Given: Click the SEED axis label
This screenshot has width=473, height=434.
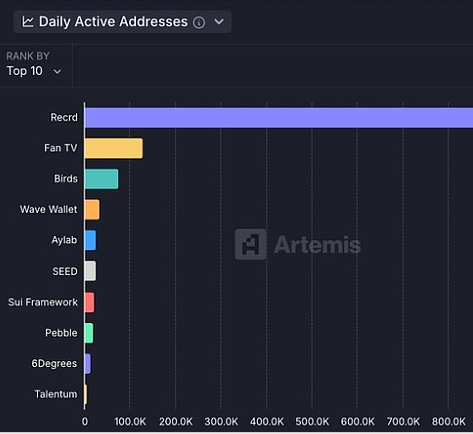Looking at the screenshot, I should (x=65, y=271).
